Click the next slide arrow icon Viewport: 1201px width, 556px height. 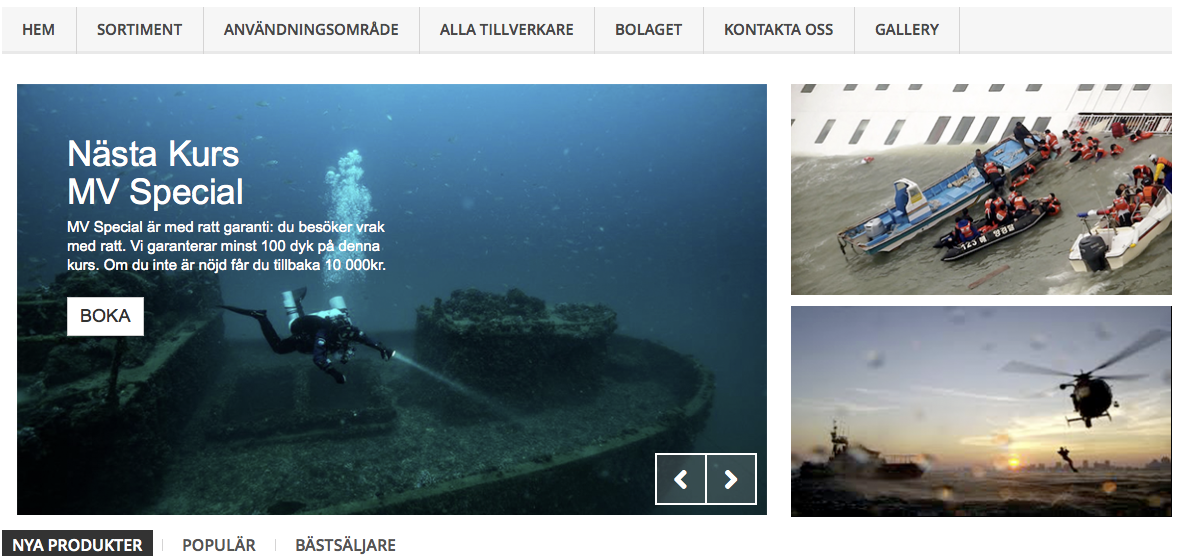pyautogui.click(x=731, y=479)
